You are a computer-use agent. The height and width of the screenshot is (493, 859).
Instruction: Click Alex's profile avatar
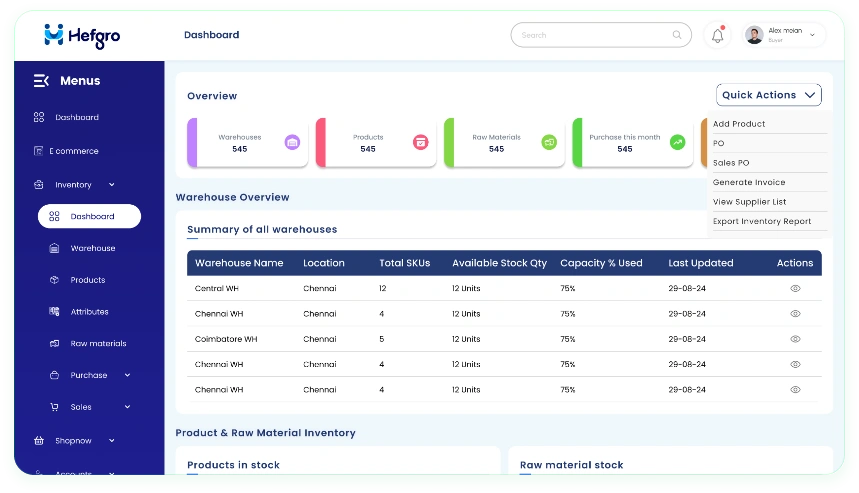pyautogui.click(x=754, y=35)
